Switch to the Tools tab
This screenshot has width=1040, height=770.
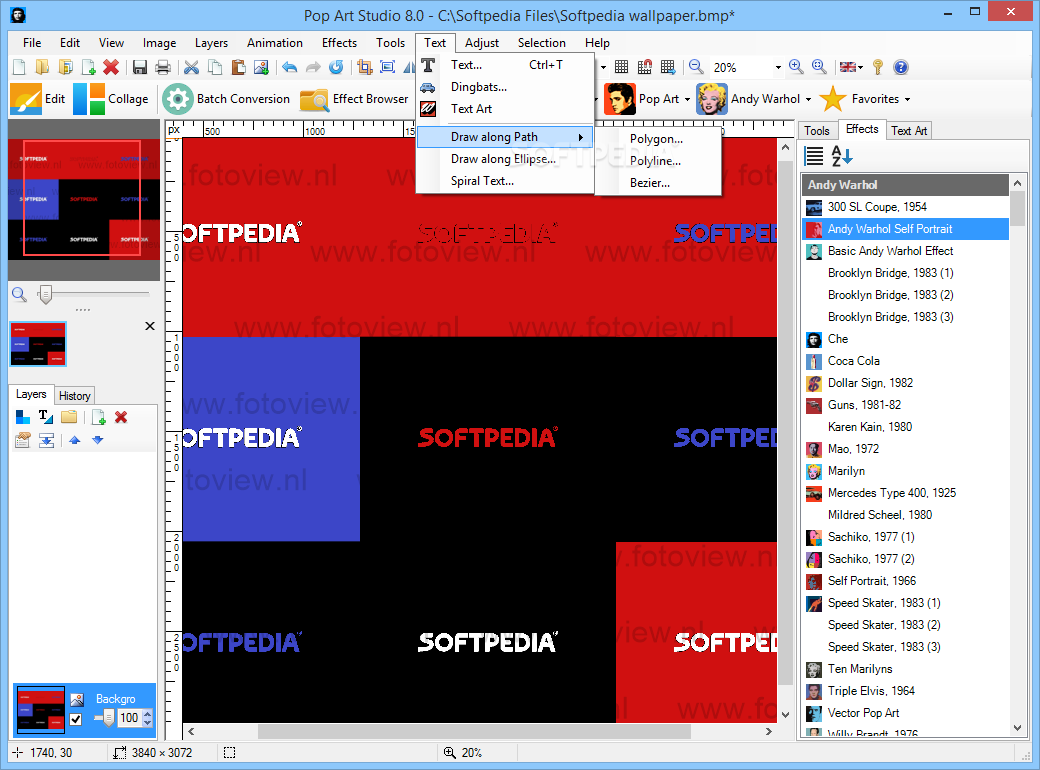817,131
